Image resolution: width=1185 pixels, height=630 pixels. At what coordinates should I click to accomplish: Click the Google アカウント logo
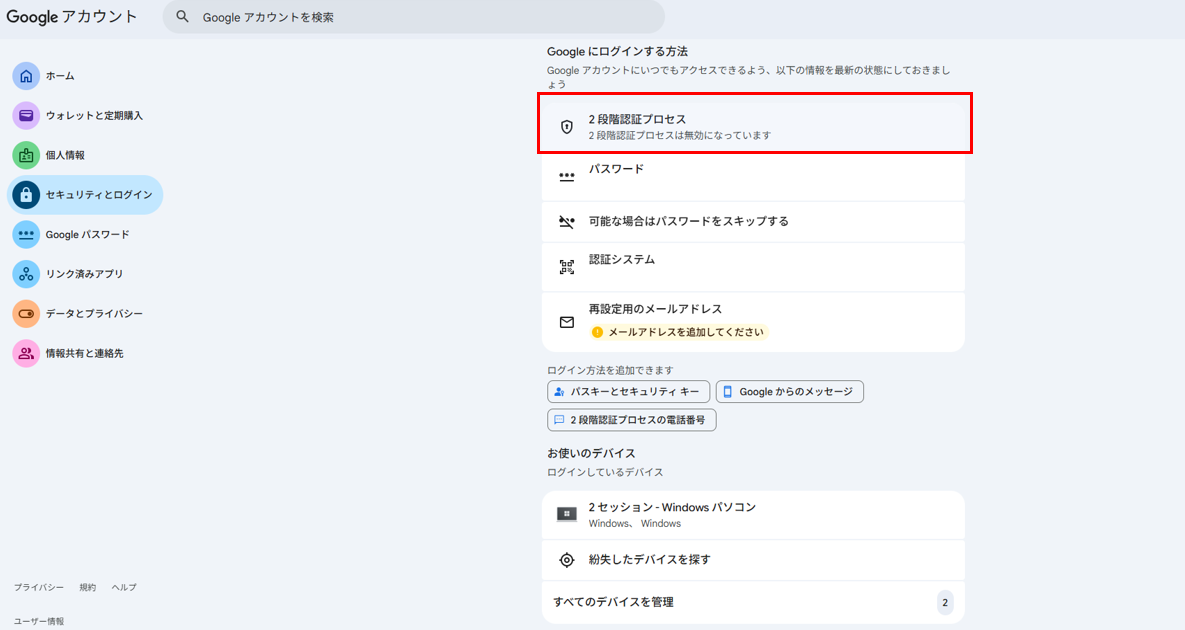[72, 17]
